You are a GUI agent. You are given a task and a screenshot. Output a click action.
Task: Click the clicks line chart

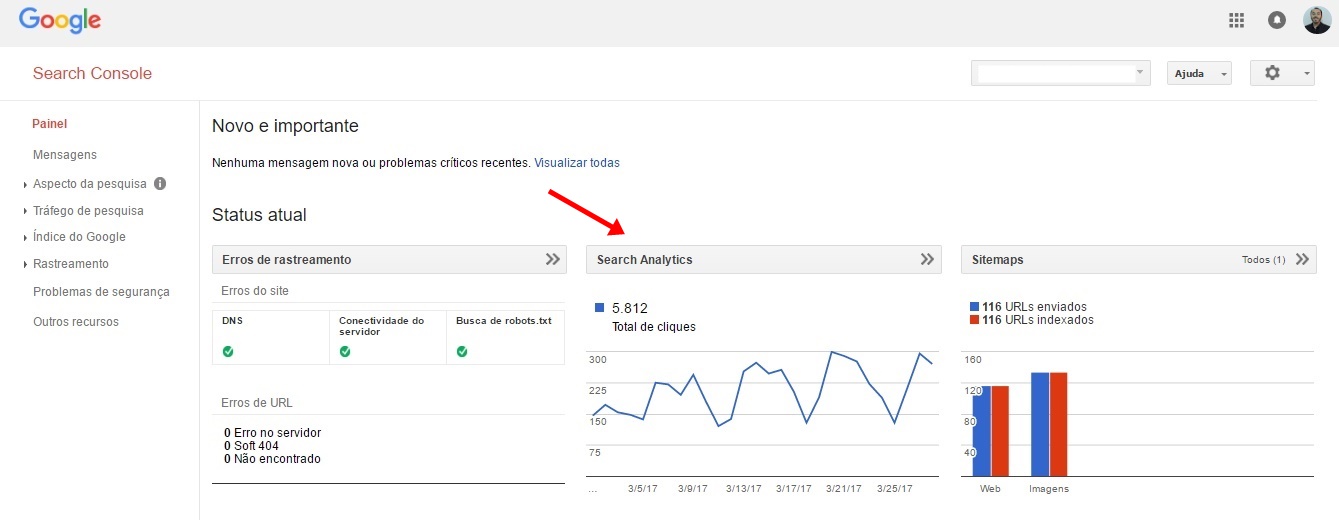[x=763, y=414]
